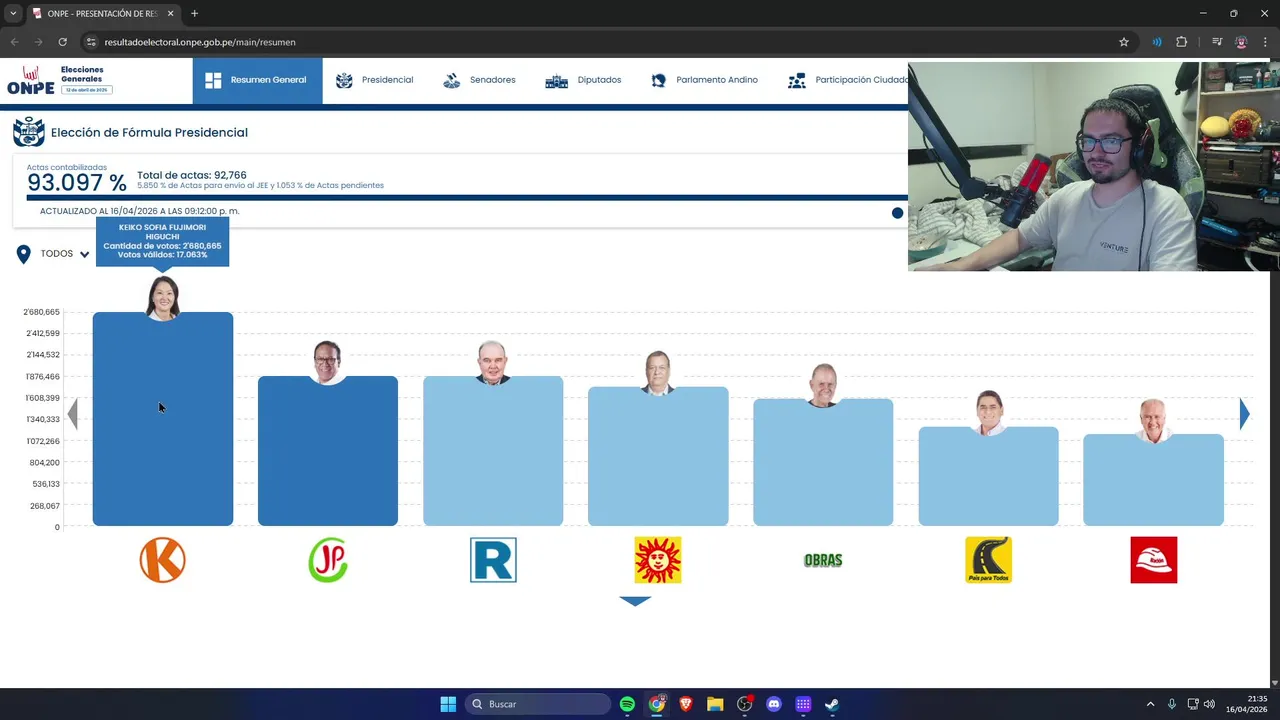
Task: Click Keiko Fujimori's portrait photo
Action: [x=163, y=298]
